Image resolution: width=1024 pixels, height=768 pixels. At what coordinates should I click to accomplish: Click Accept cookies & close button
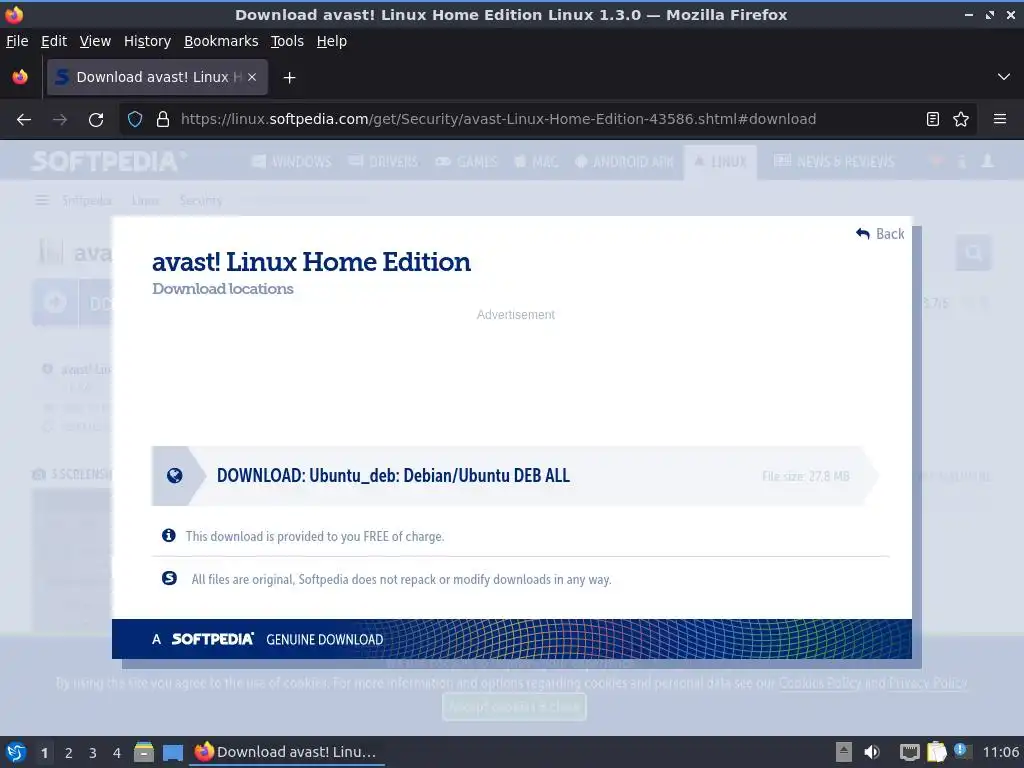click(514, 707)
